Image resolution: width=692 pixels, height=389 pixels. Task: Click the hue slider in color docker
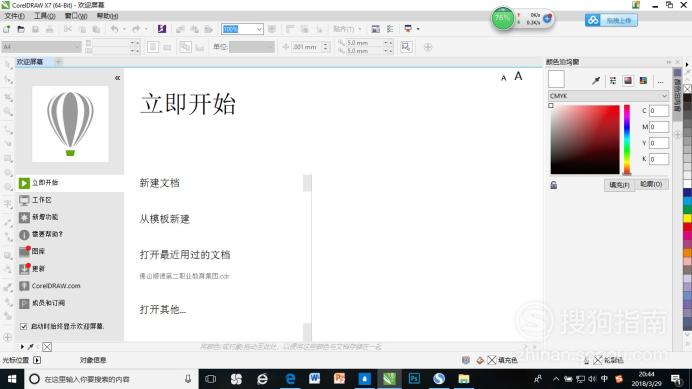tap(627, 140)
